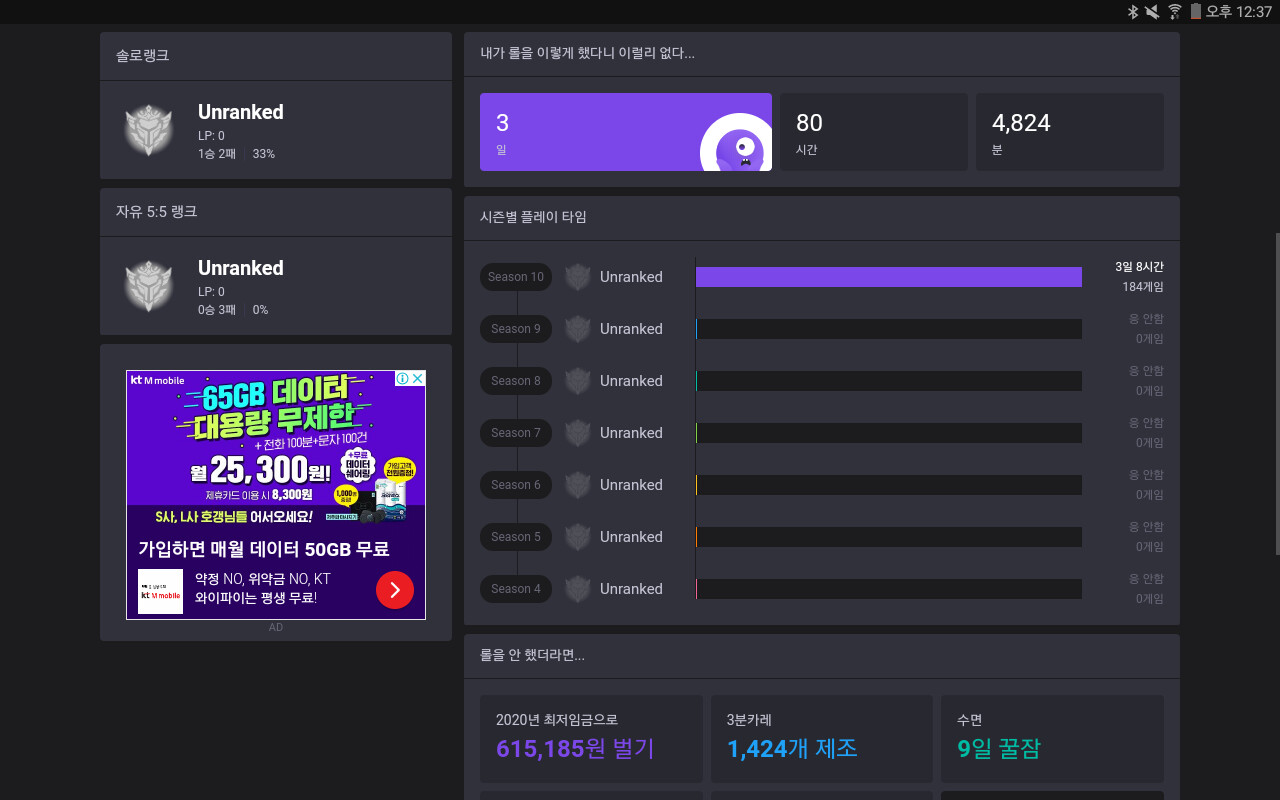Viewport: 1280px width, 800px height.
Task: Click the Season 10 rank emblem icon
Action: (x=578, y=277)
